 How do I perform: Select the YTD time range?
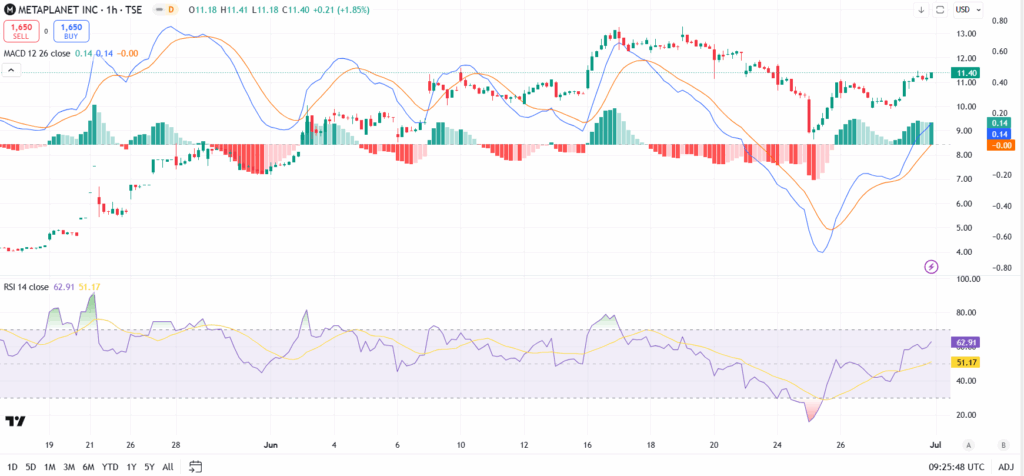click(x=111, y=466)
